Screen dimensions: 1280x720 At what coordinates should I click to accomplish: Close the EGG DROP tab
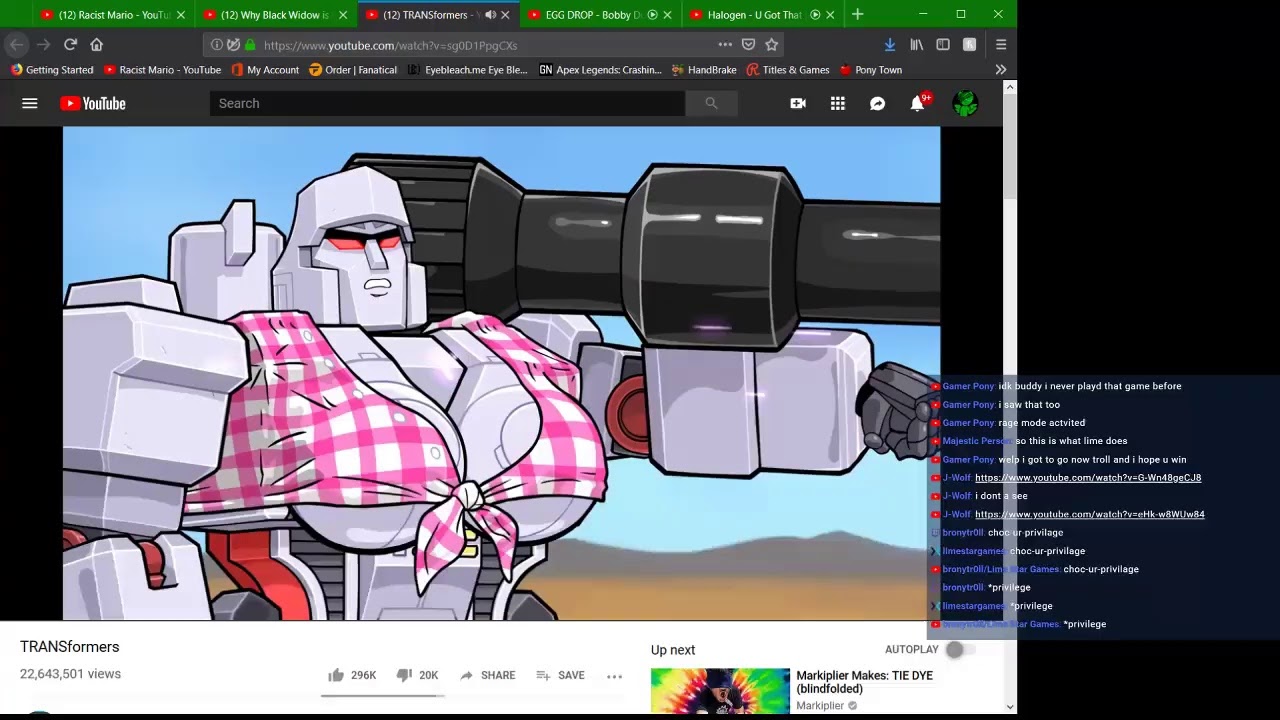(x=667, y=15)
